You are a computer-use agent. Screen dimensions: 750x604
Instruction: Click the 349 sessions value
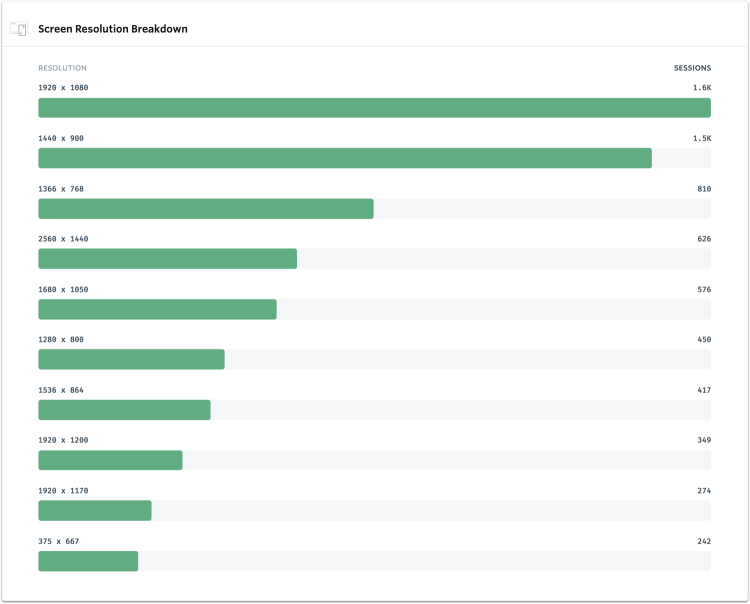pos(704,440)
